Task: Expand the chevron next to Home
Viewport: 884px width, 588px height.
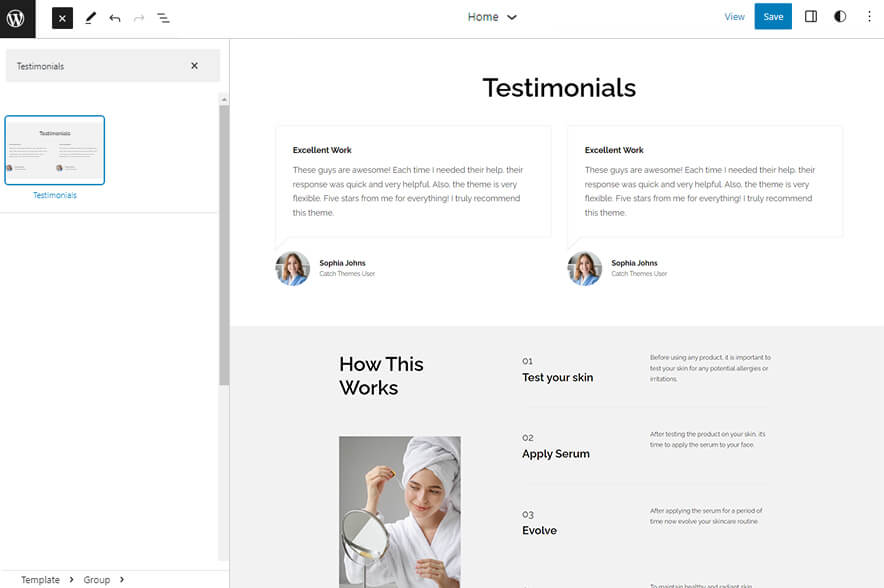Action: click(x=511, y=17)
